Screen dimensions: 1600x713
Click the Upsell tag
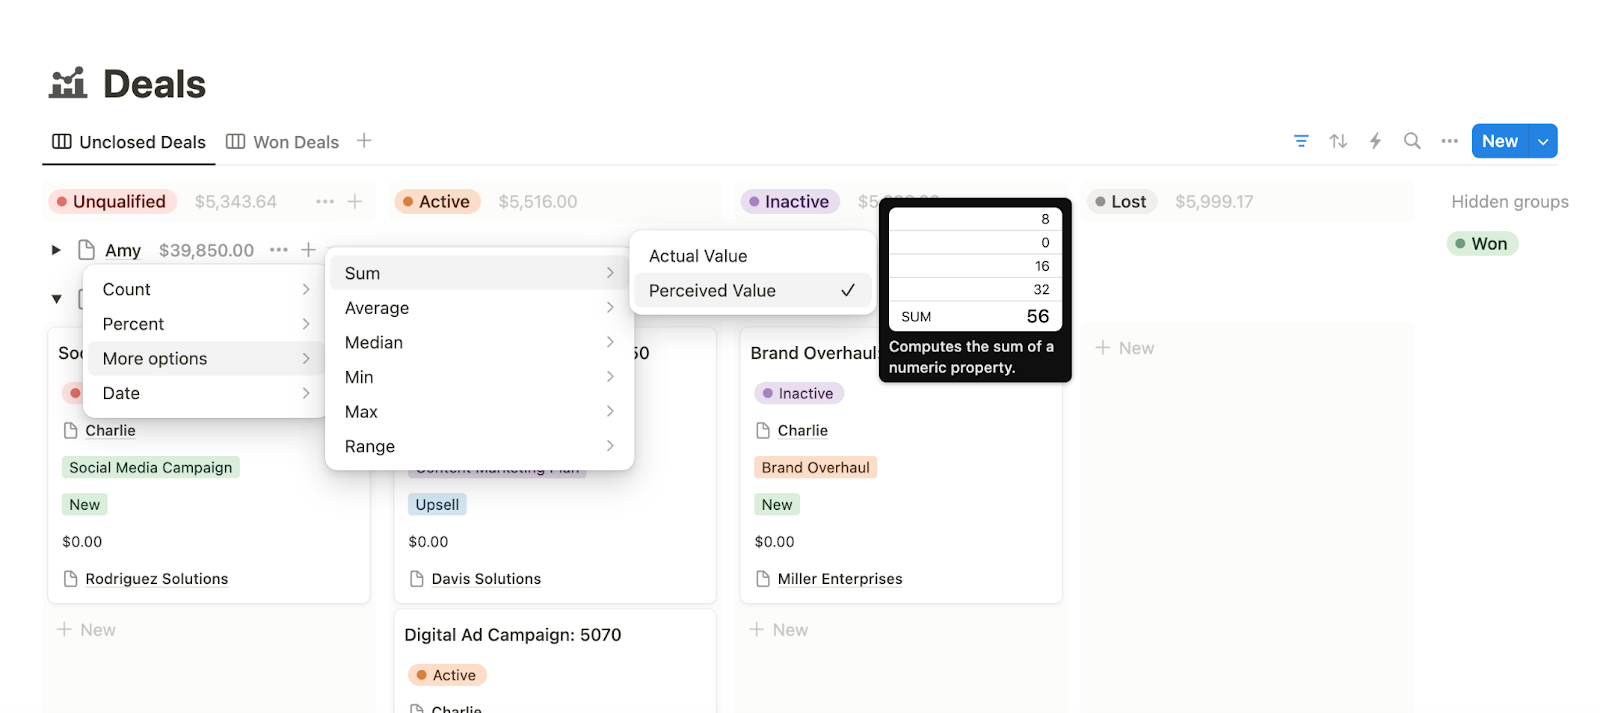click(438, 504)
